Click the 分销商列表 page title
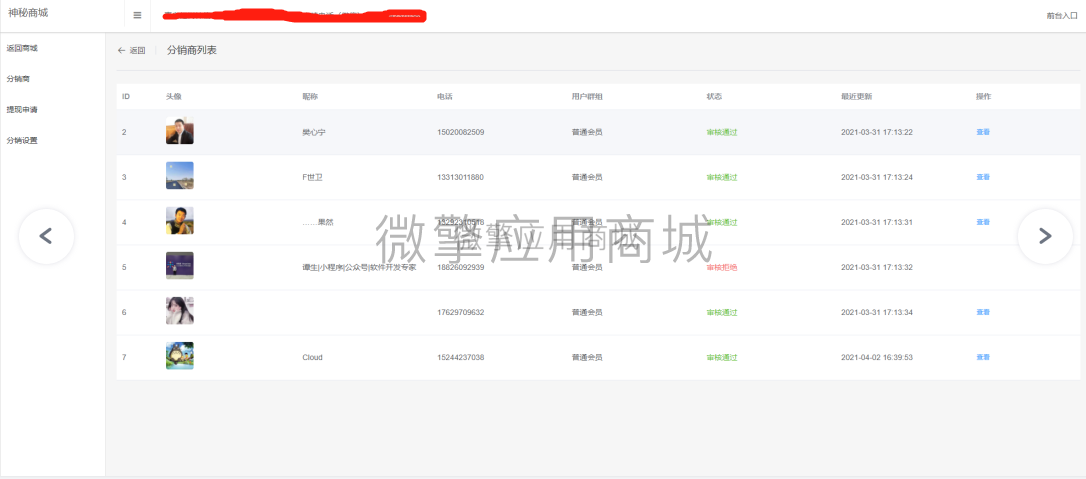This screenshot has width=1086, height=479. [x=192, y=50]
